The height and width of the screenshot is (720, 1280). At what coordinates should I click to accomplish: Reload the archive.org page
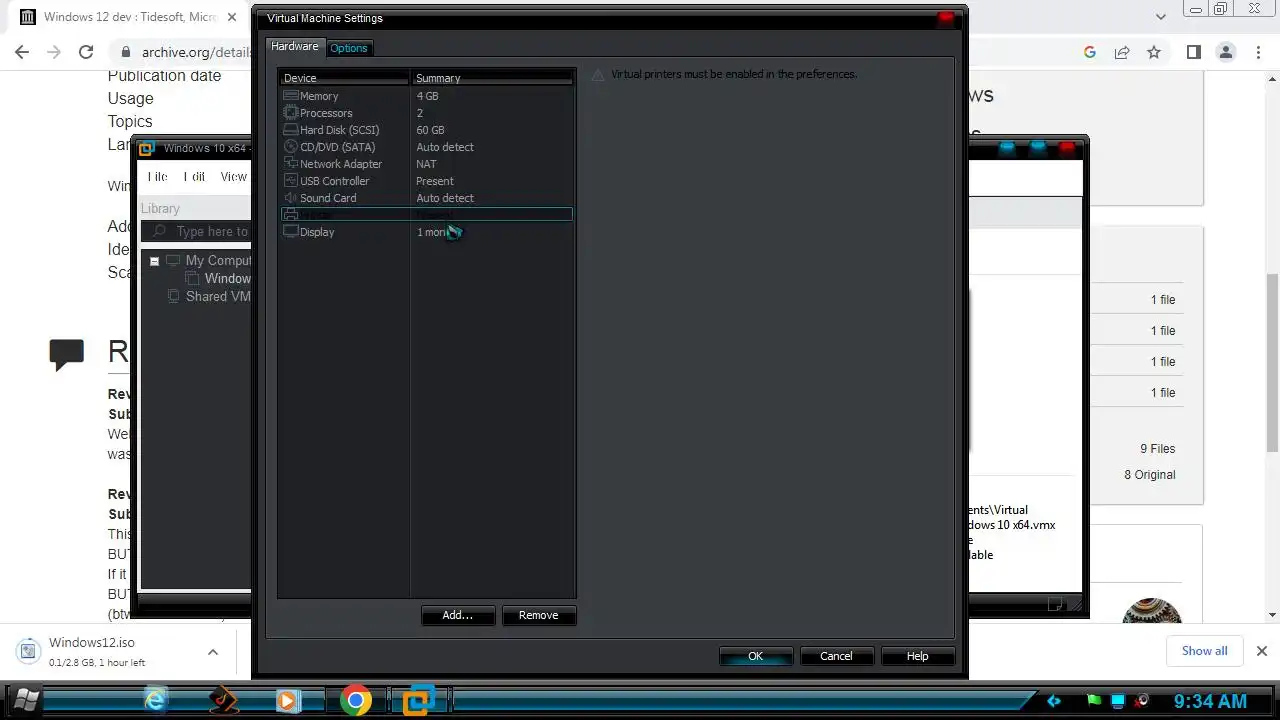click(86, 52)
